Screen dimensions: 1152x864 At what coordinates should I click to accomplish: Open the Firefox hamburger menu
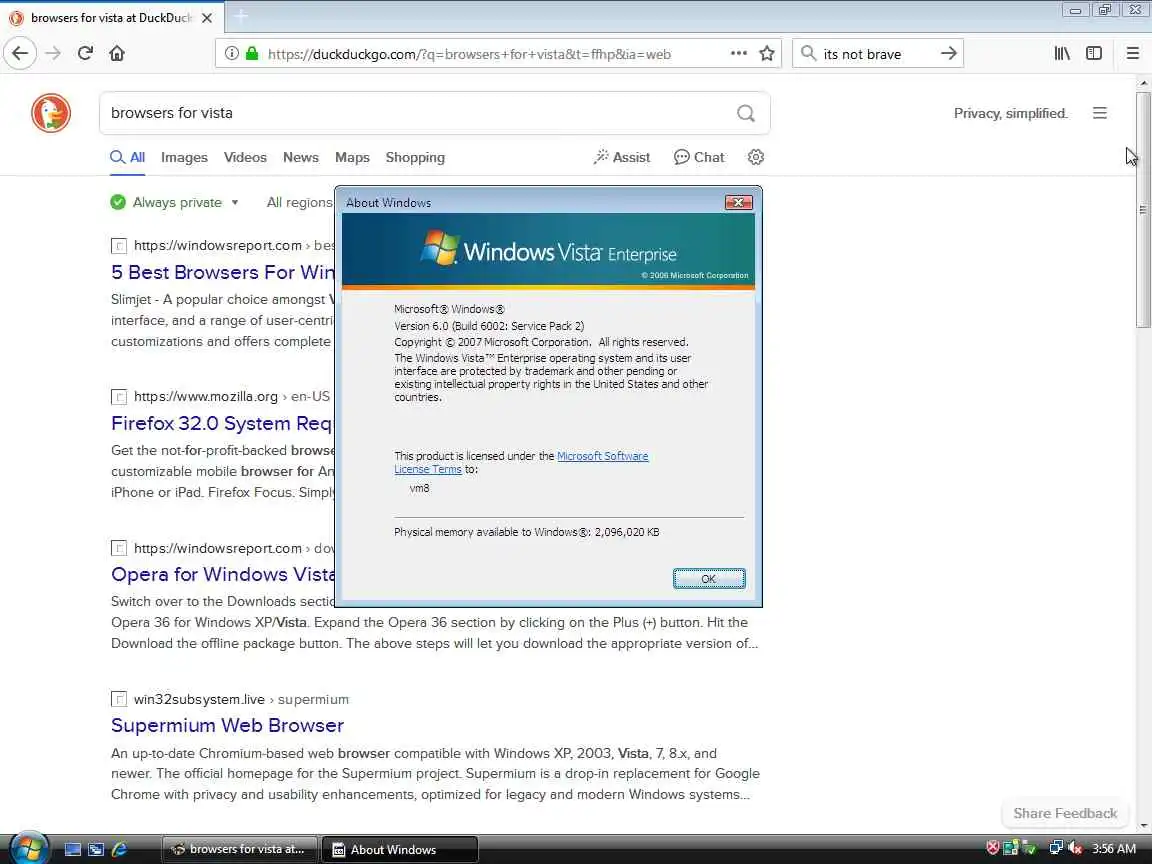pos(1132,53)
